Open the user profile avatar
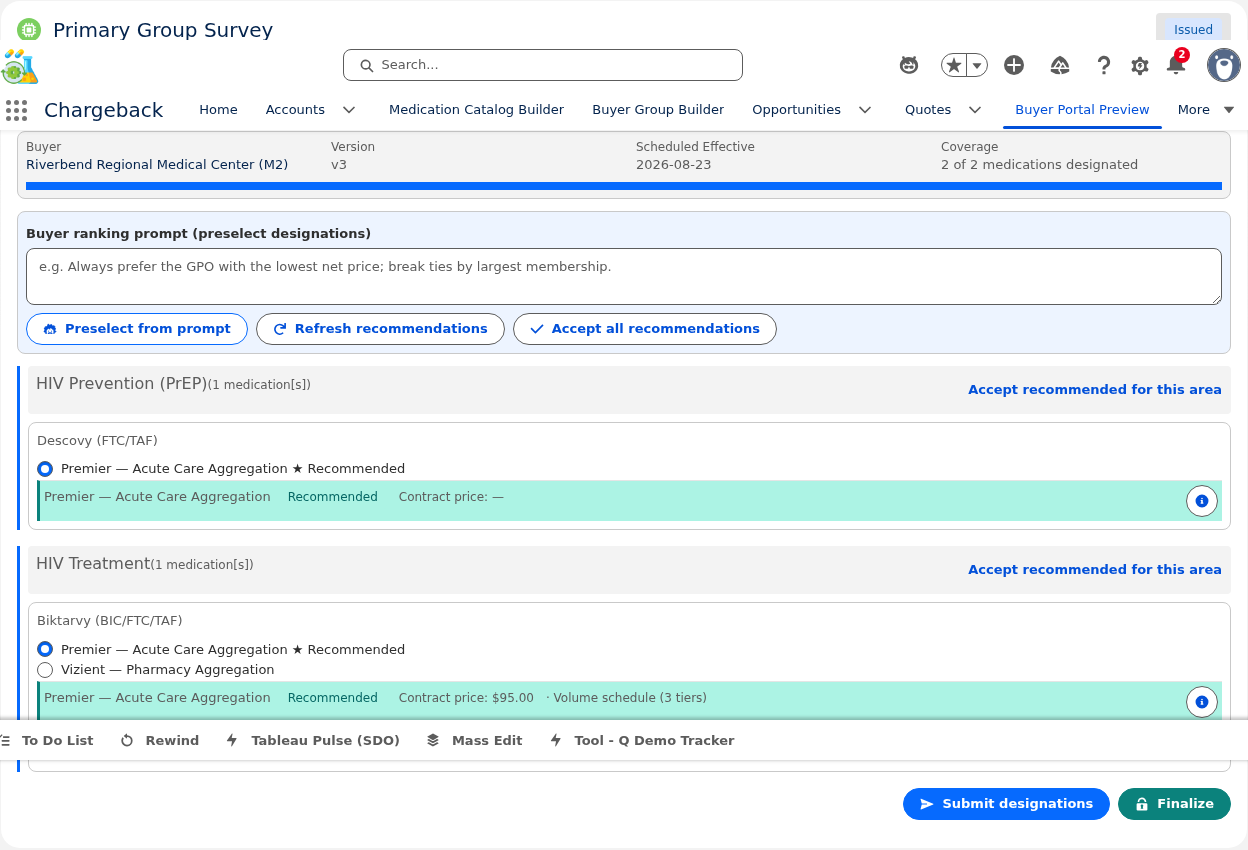The height and width of the screenshot is (850, 1248). (1224, 65)
